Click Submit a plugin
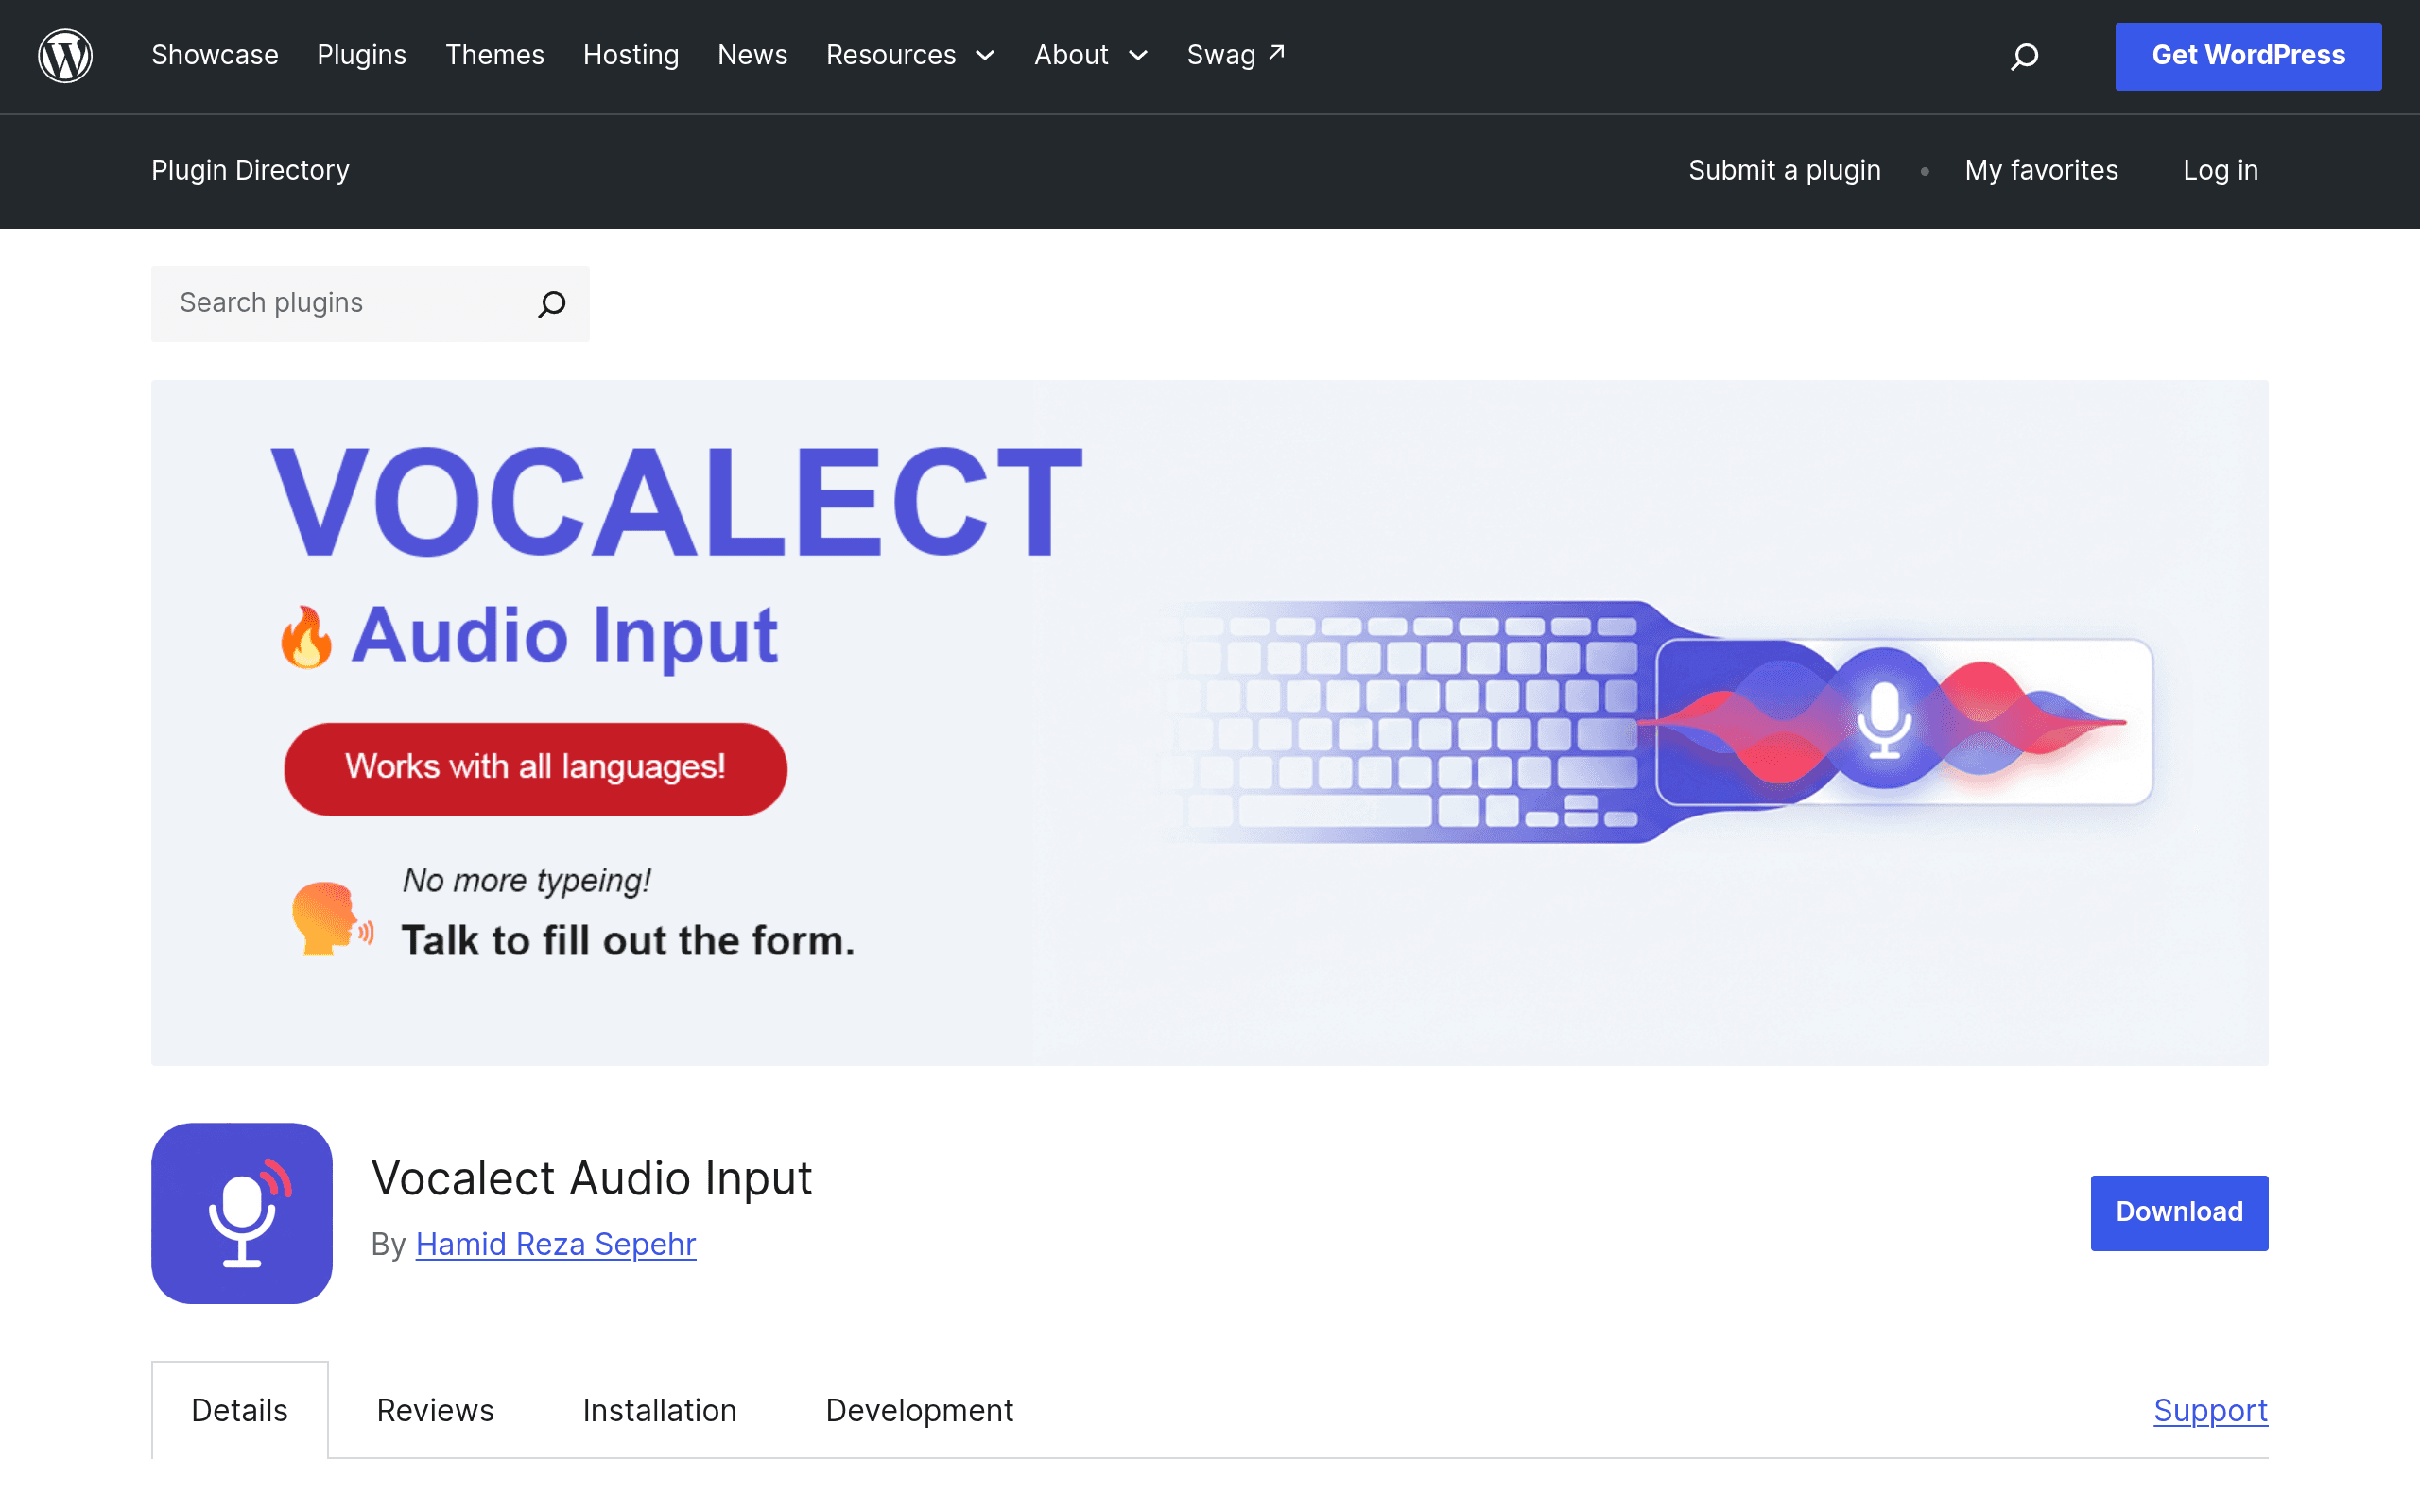 pyautogui.click(x=1784, y=170)
